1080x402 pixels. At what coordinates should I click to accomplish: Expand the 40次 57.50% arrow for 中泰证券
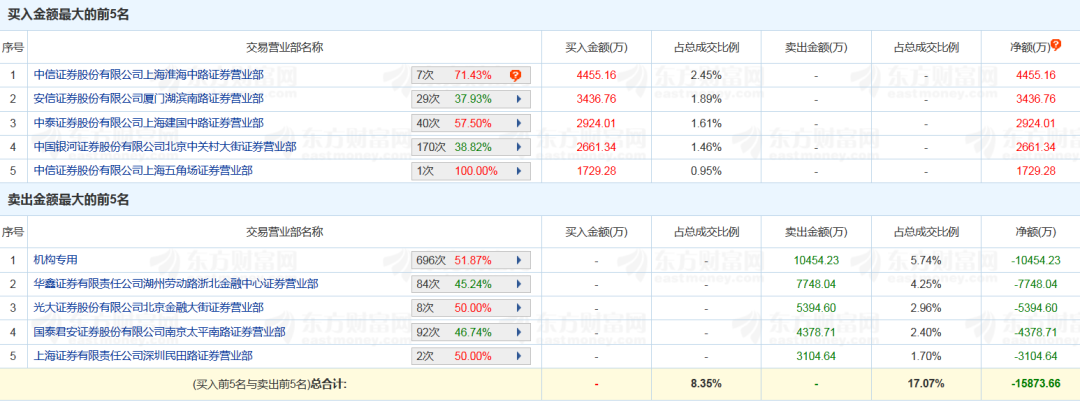[x=518, y=123]
